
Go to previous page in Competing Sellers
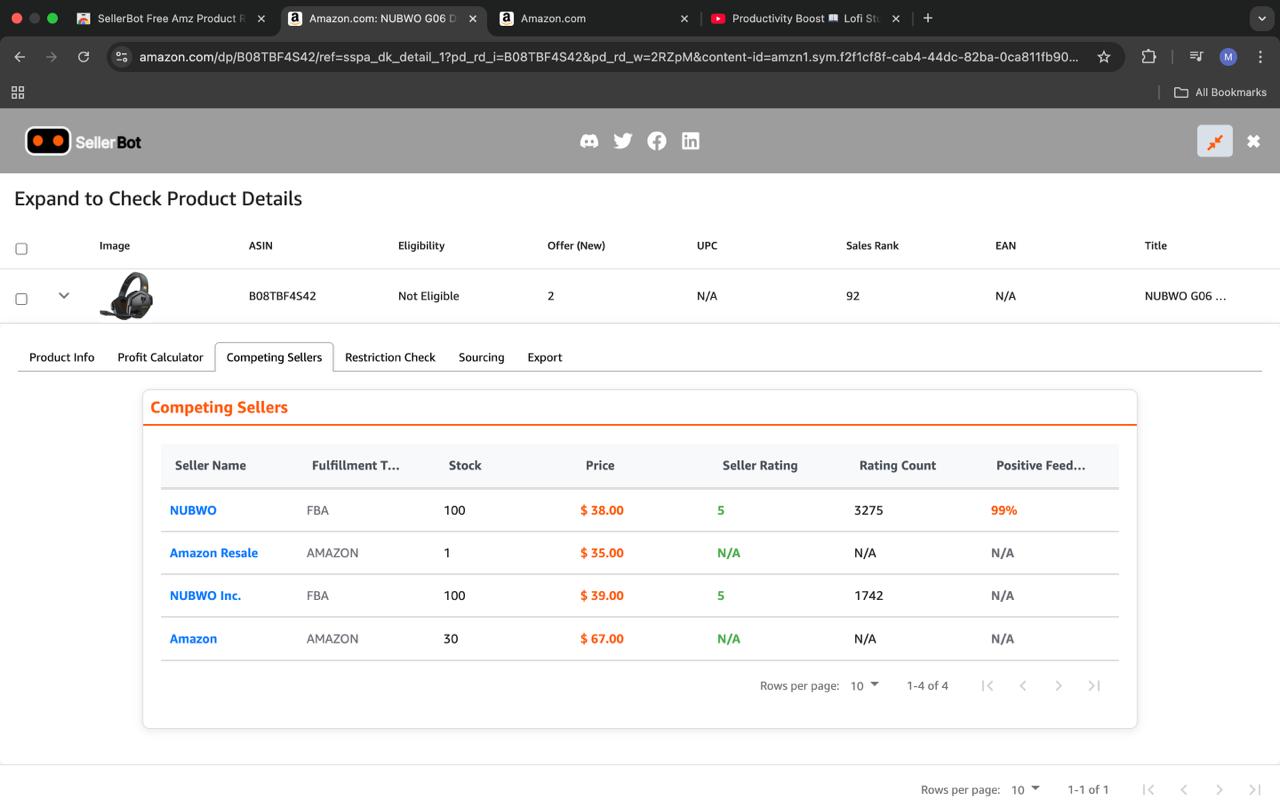point(1023,686)
